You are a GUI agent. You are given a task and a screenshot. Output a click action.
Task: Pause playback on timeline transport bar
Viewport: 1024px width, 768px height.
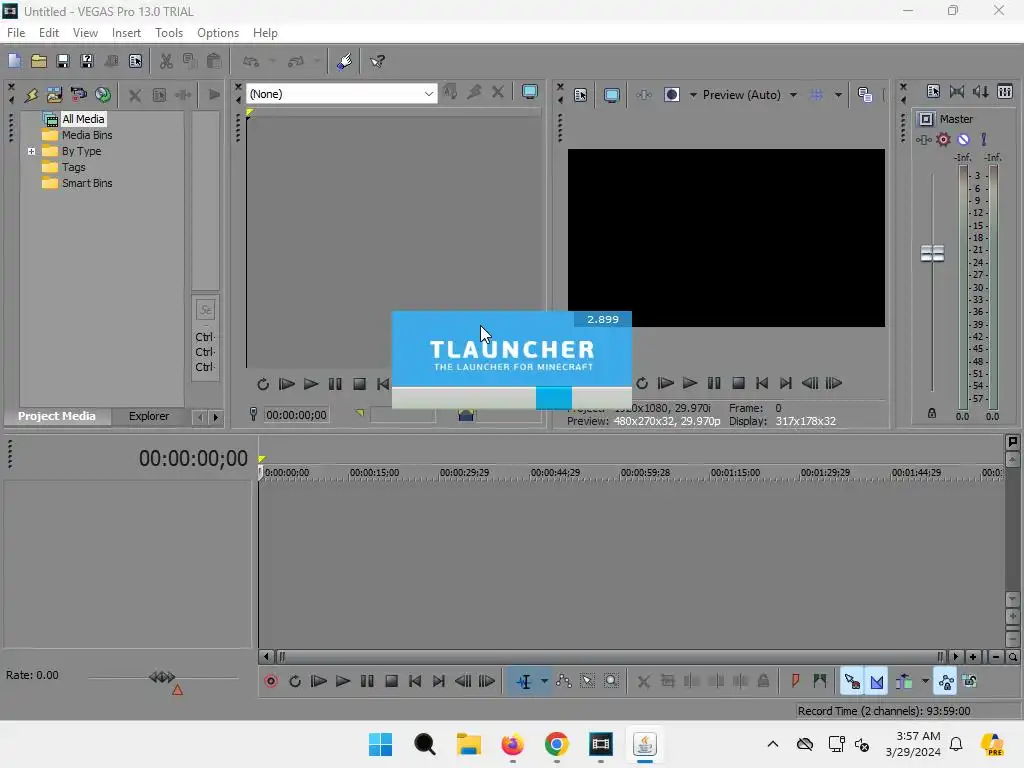coord(367,681)
